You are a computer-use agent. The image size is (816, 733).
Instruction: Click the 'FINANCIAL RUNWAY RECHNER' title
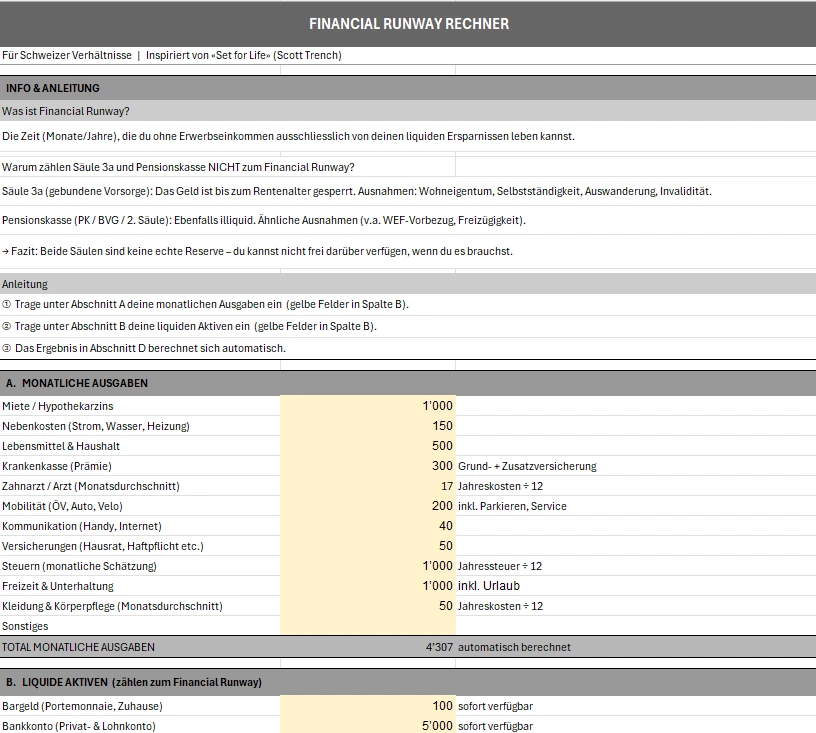pos(409,24)
